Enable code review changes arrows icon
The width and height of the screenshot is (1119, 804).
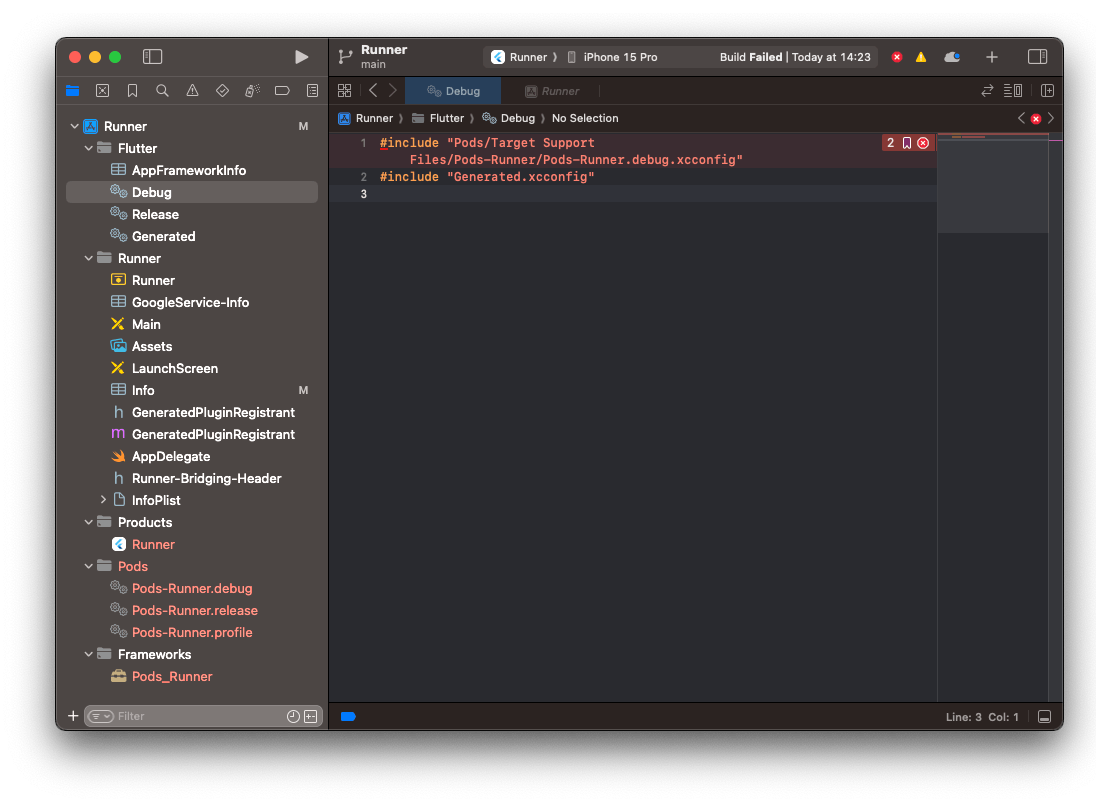pos(987,91)
